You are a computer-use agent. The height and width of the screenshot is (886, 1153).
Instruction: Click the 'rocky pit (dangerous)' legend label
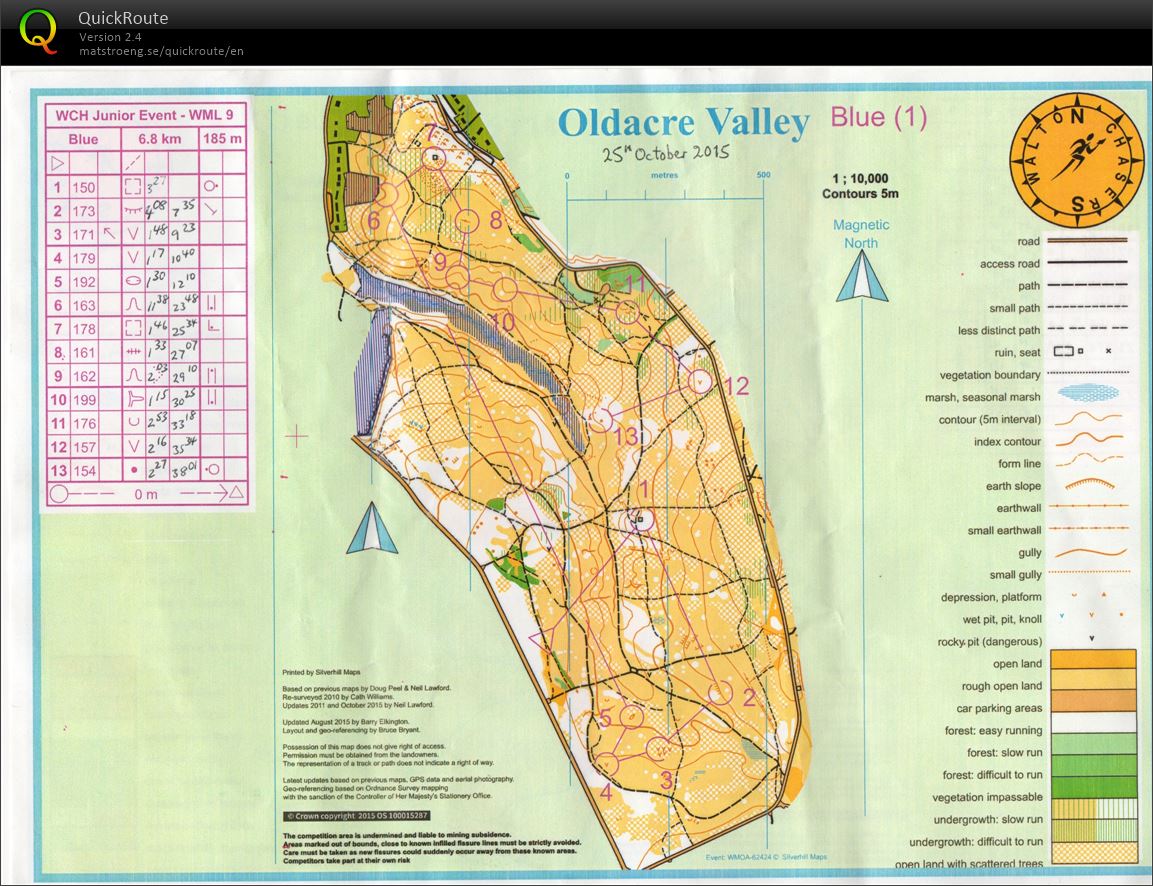990,642
